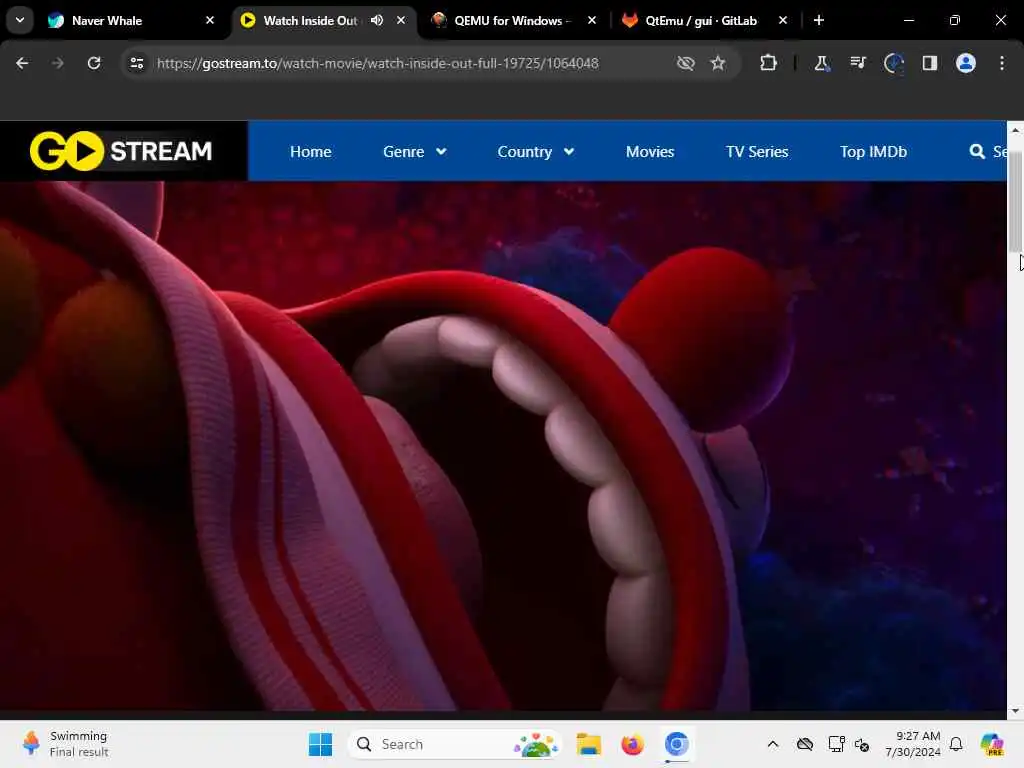
Task: Open File Explorer from the taskbar
Action: pyautogui.click(x=588, y=744)
